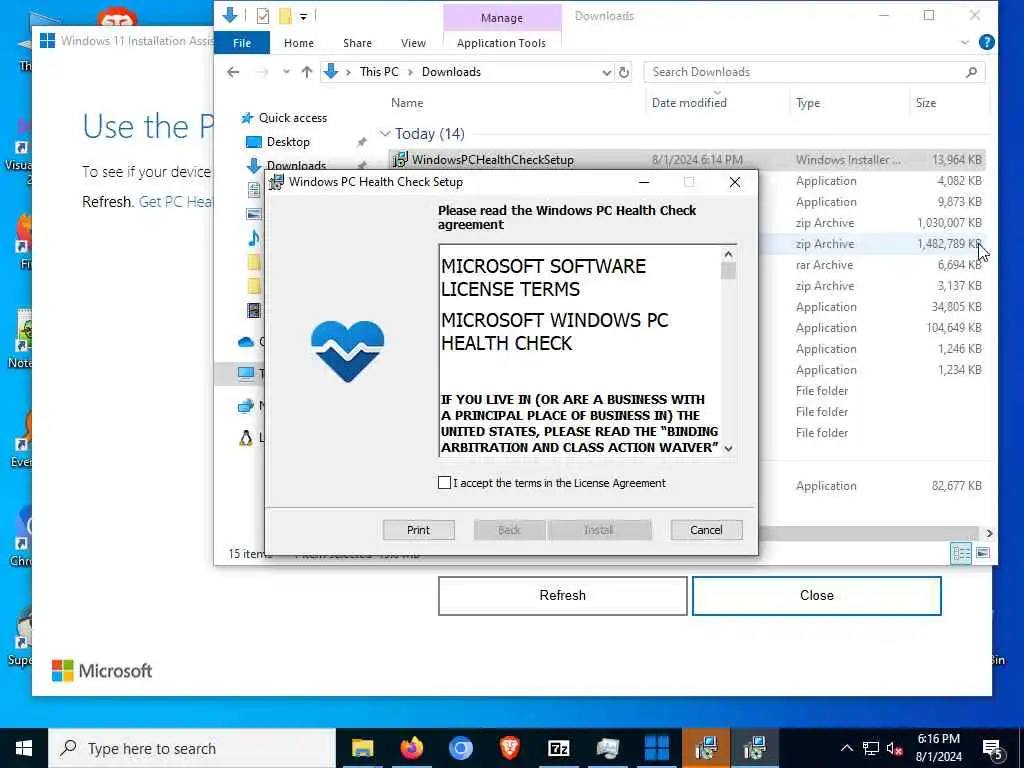Switch to the Share ribbon tab

click(x=357, y=43)
